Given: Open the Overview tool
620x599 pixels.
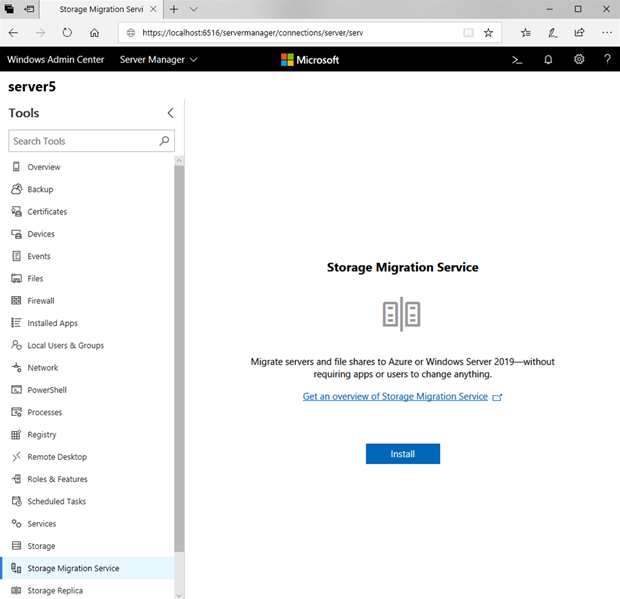Looking at the screenshot, I should 87,167.
